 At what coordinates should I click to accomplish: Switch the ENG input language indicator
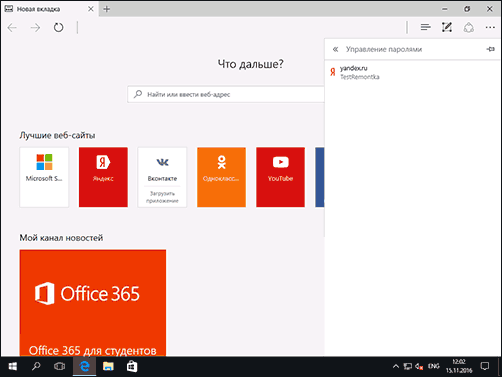(434, 366)
